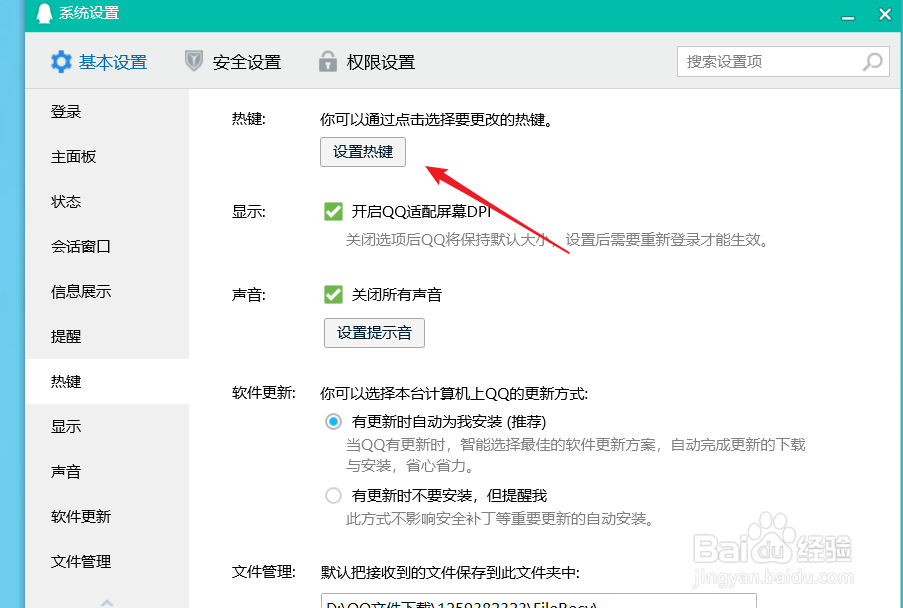This screenshot has width=903, height=608.
Task: Click the sidebar collapse chevron at bottom
Action: click(107, 602)
